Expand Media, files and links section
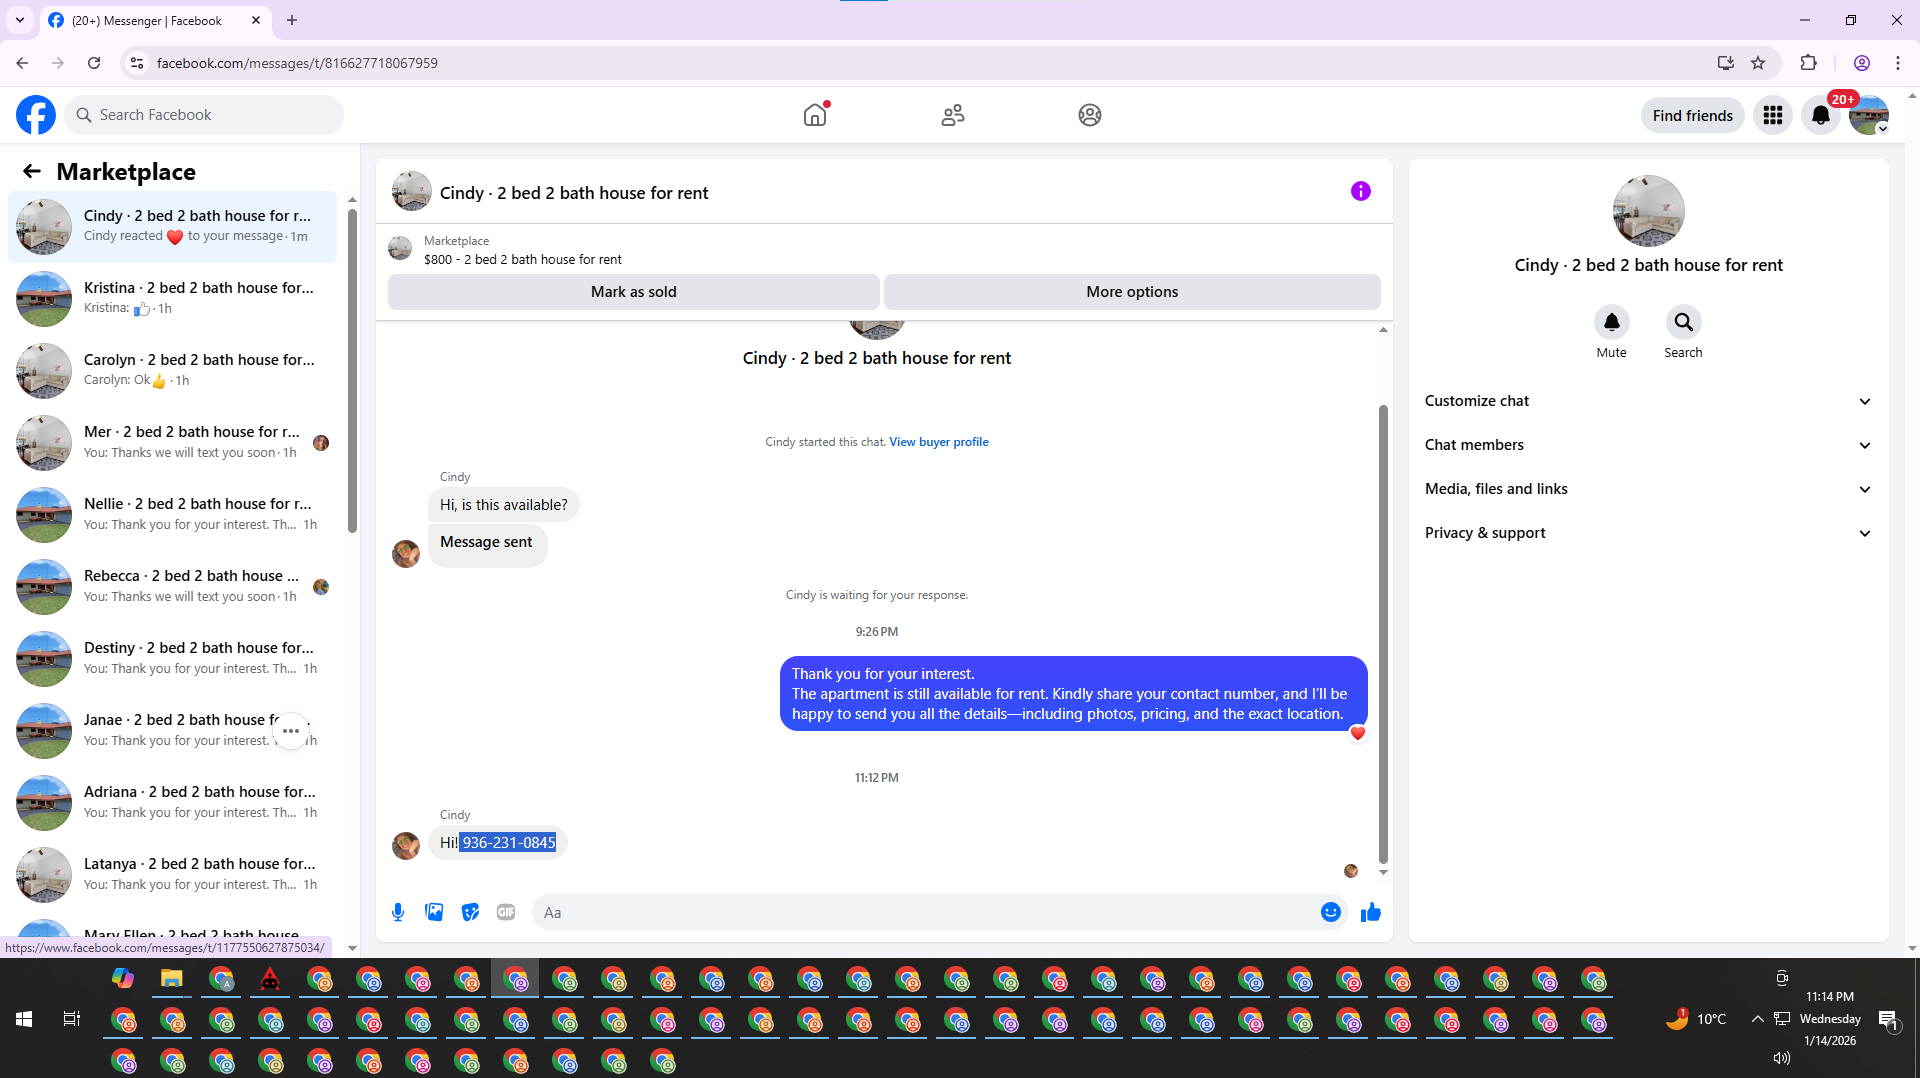The height and width of the screenshot is (1078, 1920). coord(1647,489)
